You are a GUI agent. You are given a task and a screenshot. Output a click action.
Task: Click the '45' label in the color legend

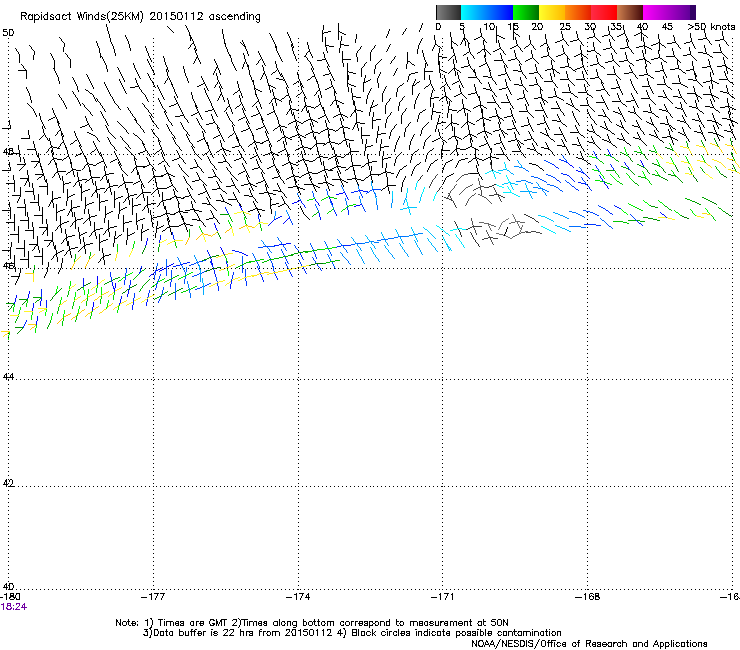[x=667, y=27]
